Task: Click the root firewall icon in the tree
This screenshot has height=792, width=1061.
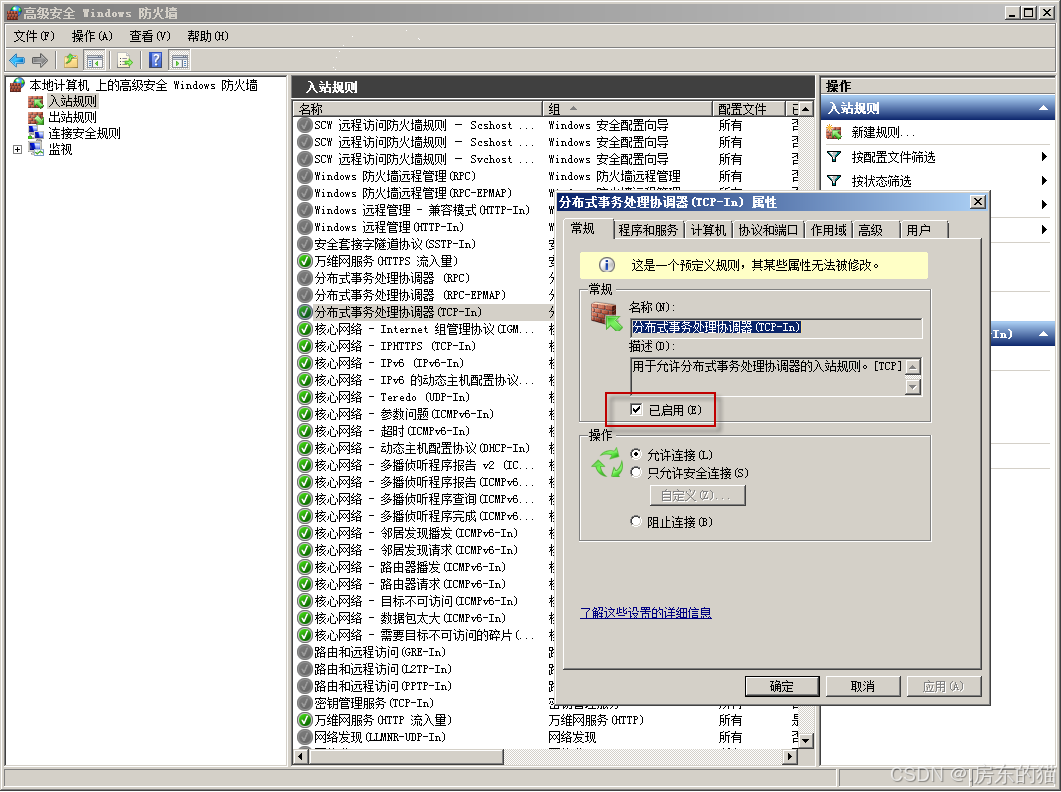Action: pyautogui.click(x=18, y=85)
